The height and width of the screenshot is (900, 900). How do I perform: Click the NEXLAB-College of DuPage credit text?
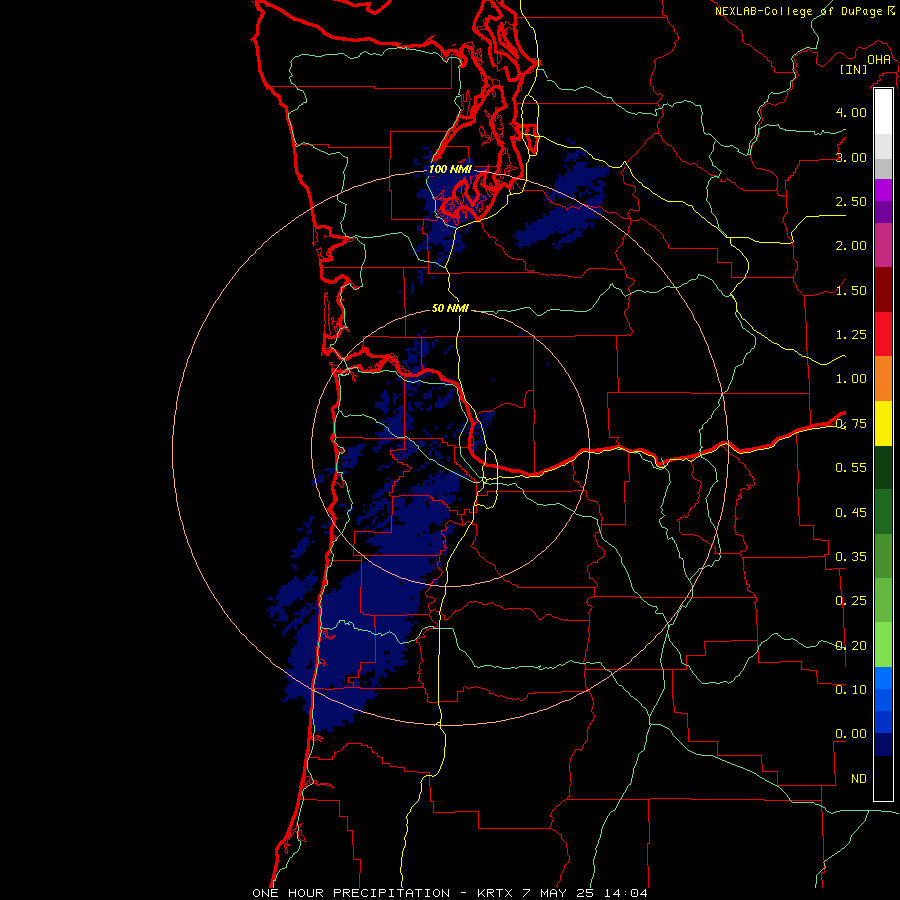tap(798, 11)
